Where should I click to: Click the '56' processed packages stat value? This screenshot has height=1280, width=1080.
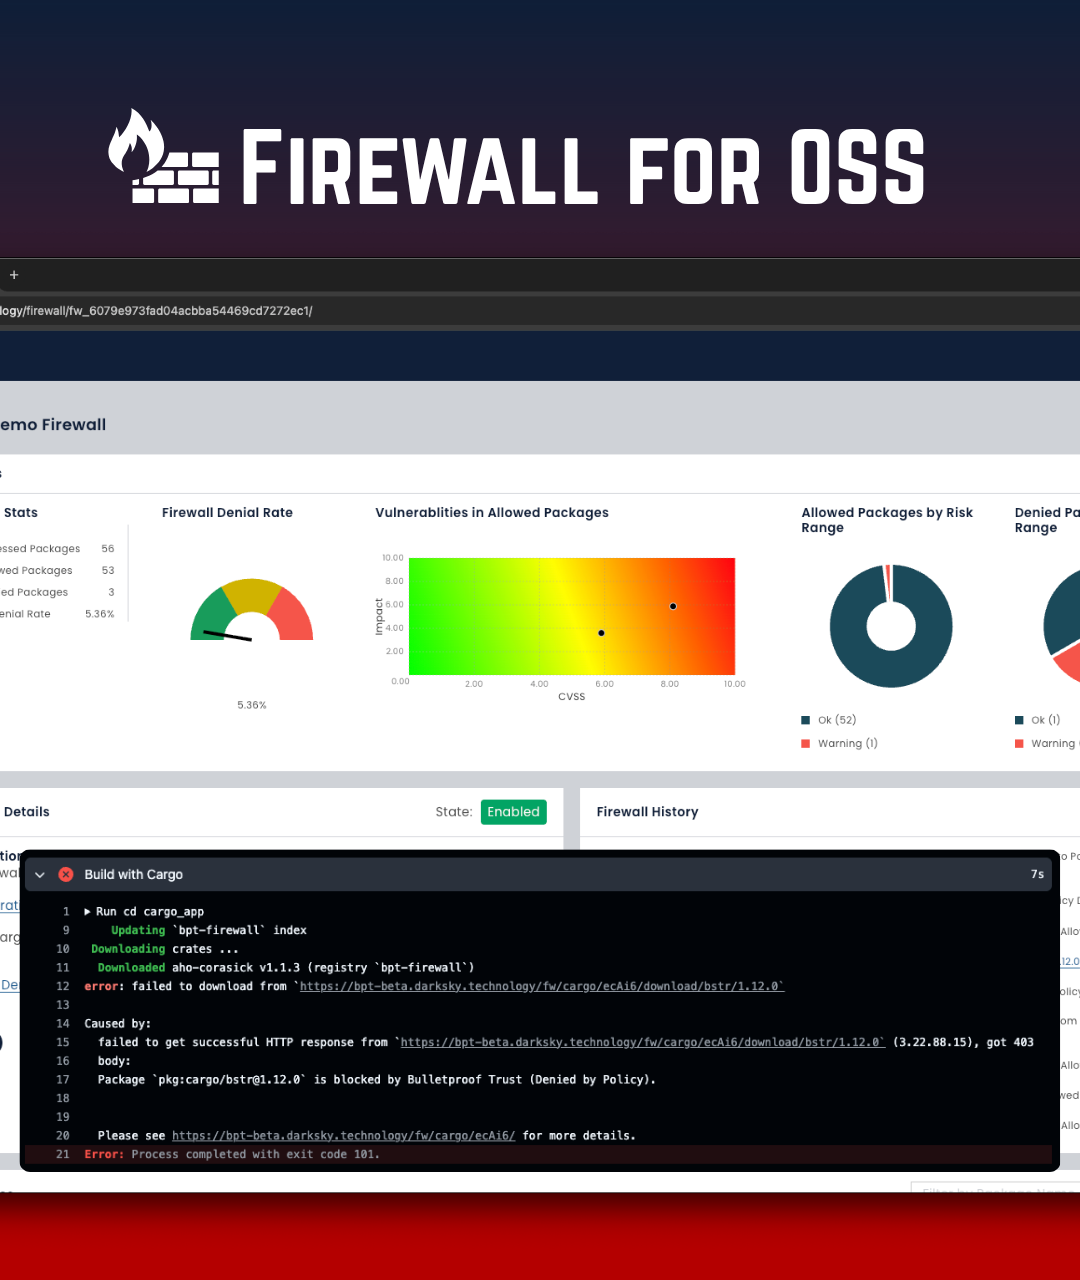[x=108, y=549]
